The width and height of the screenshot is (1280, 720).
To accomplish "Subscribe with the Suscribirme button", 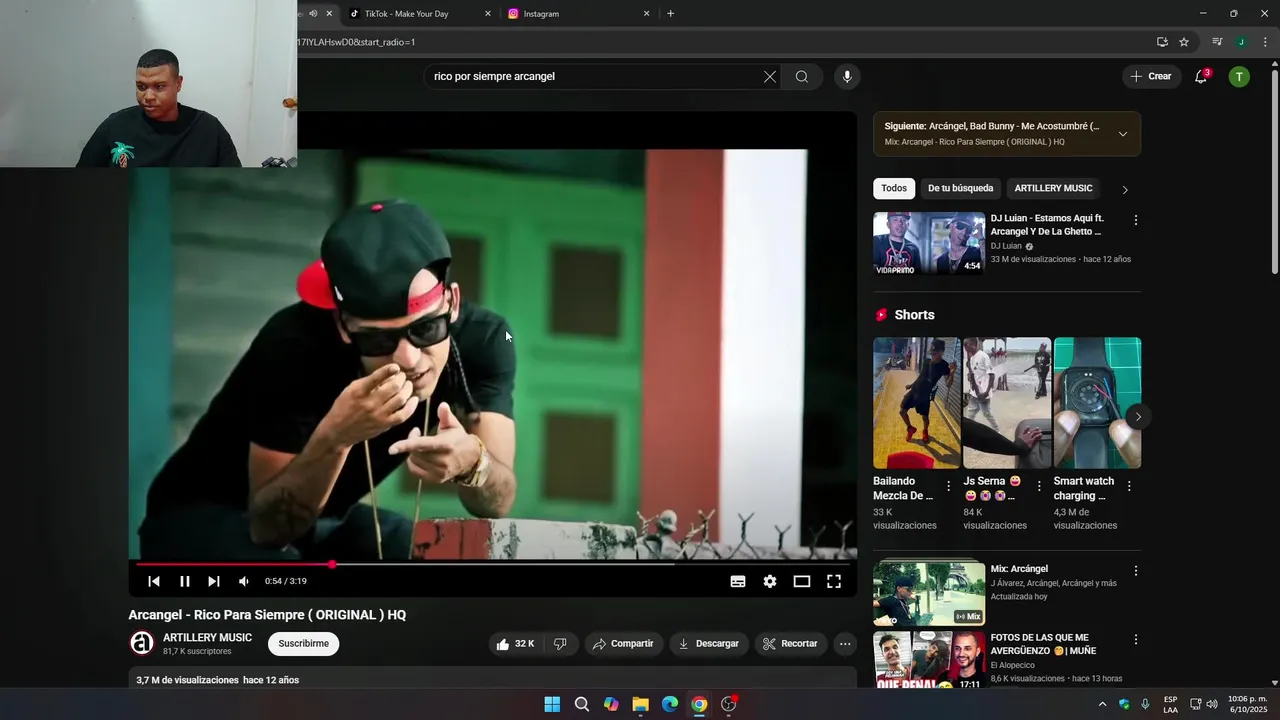I will pos(303,644).
